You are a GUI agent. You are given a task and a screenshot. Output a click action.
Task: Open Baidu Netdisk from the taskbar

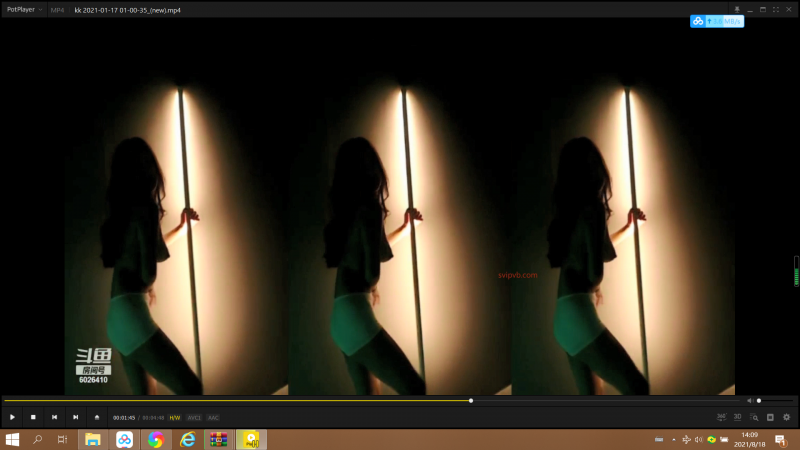(x=124, y=439)
